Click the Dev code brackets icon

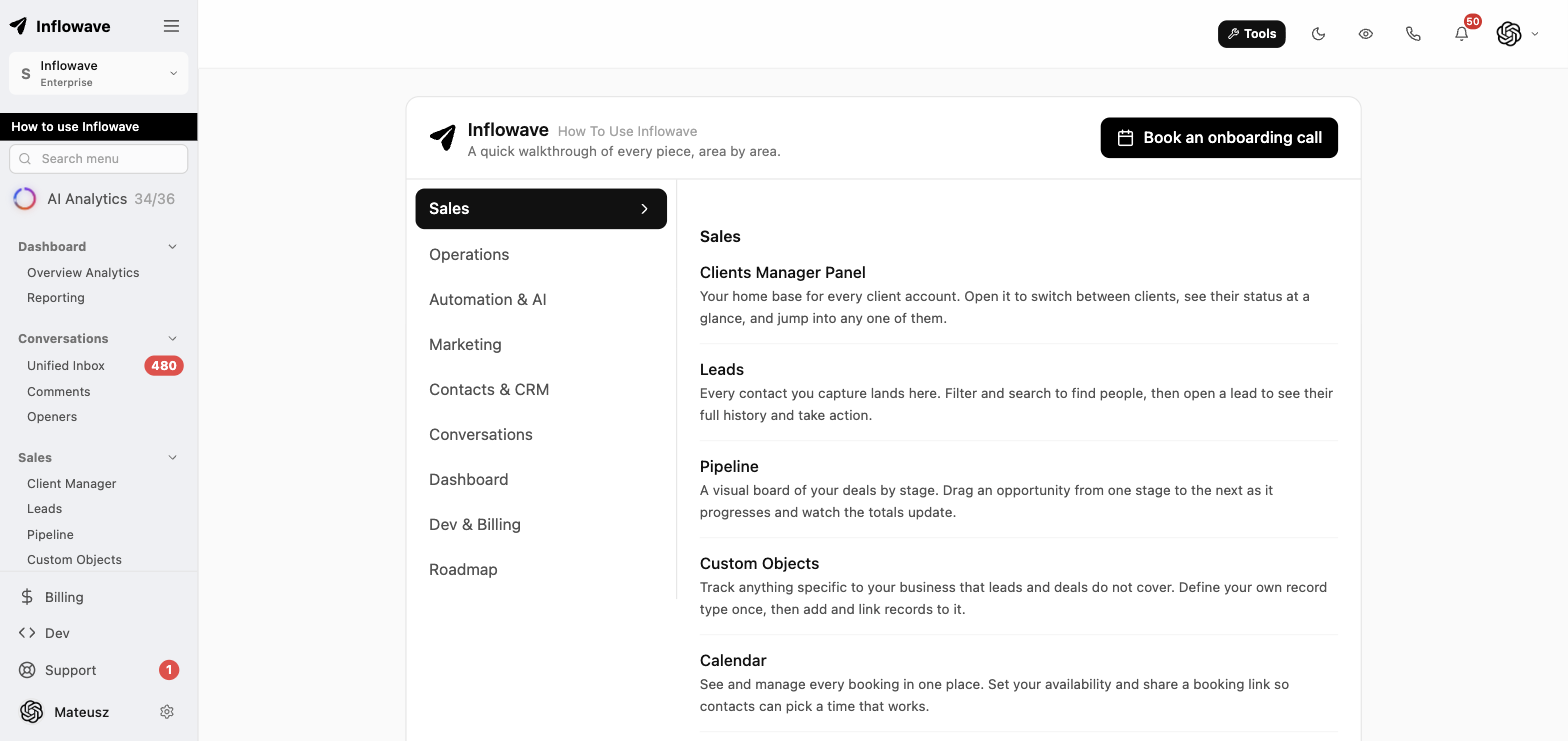28,633
